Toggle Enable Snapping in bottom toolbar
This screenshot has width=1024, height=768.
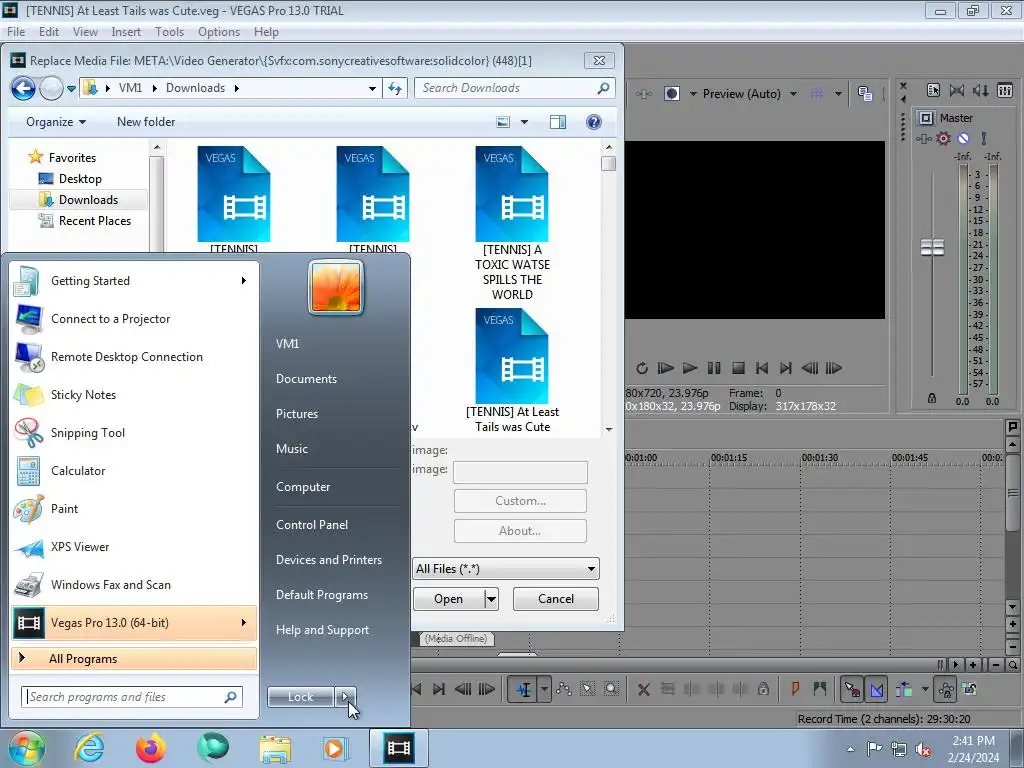(852, 690)
